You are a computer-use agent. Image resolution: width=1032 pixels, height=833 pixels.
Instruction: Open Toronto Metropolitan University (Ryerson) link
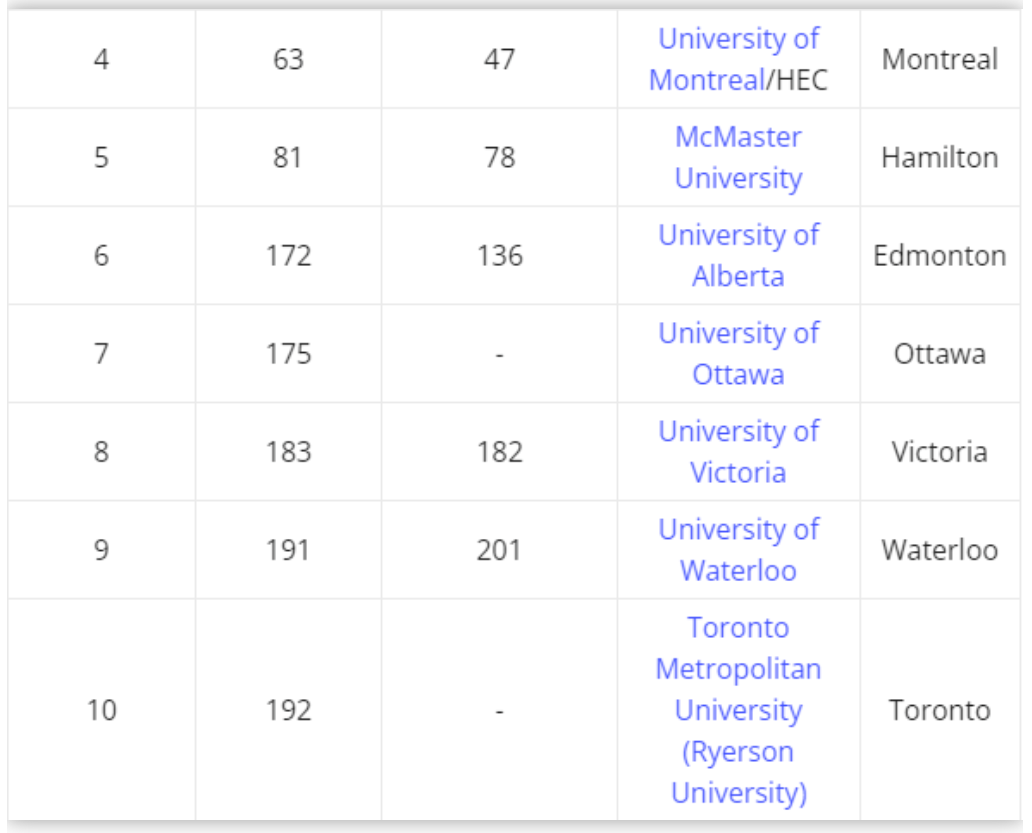coord(738,710)
